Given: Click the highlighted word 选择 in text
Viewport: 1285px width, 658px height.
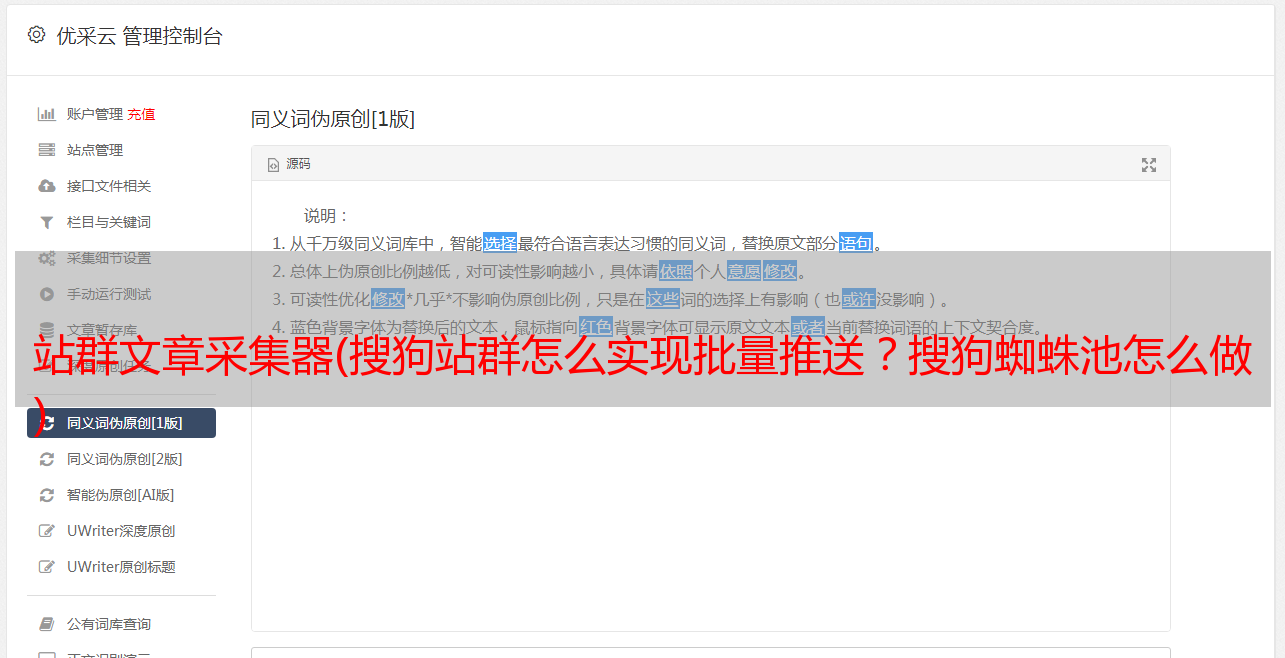Looking at the screenshot, I should pyautogui.click(x=500, y=243).
